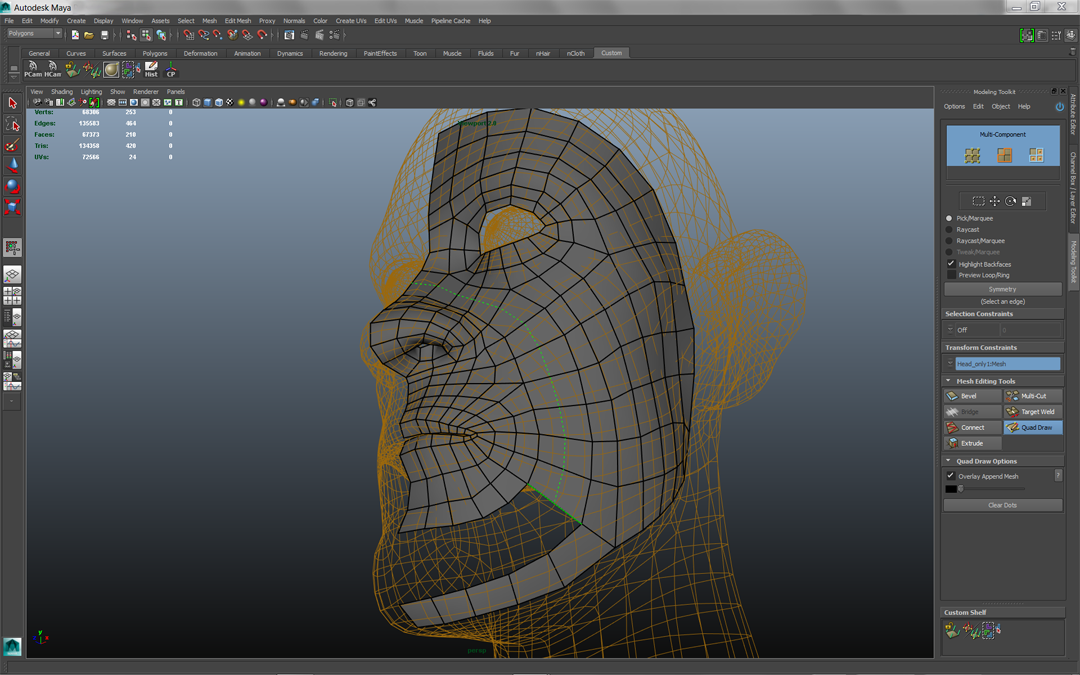The height and width of the screenshot is (675, 1080).
Task: Select the Extrude tool
Action: coord(969,443)
